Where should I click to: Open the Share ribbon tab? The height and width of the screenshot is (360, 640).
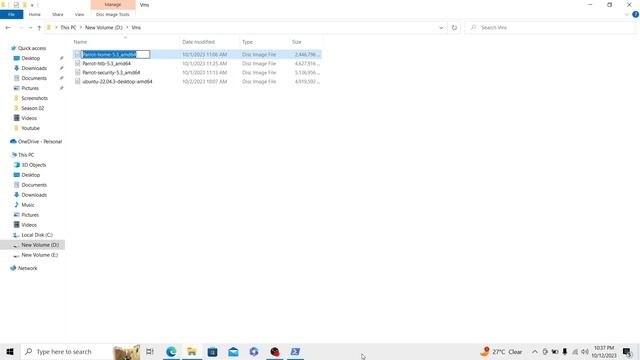click(x=58, y=14)
